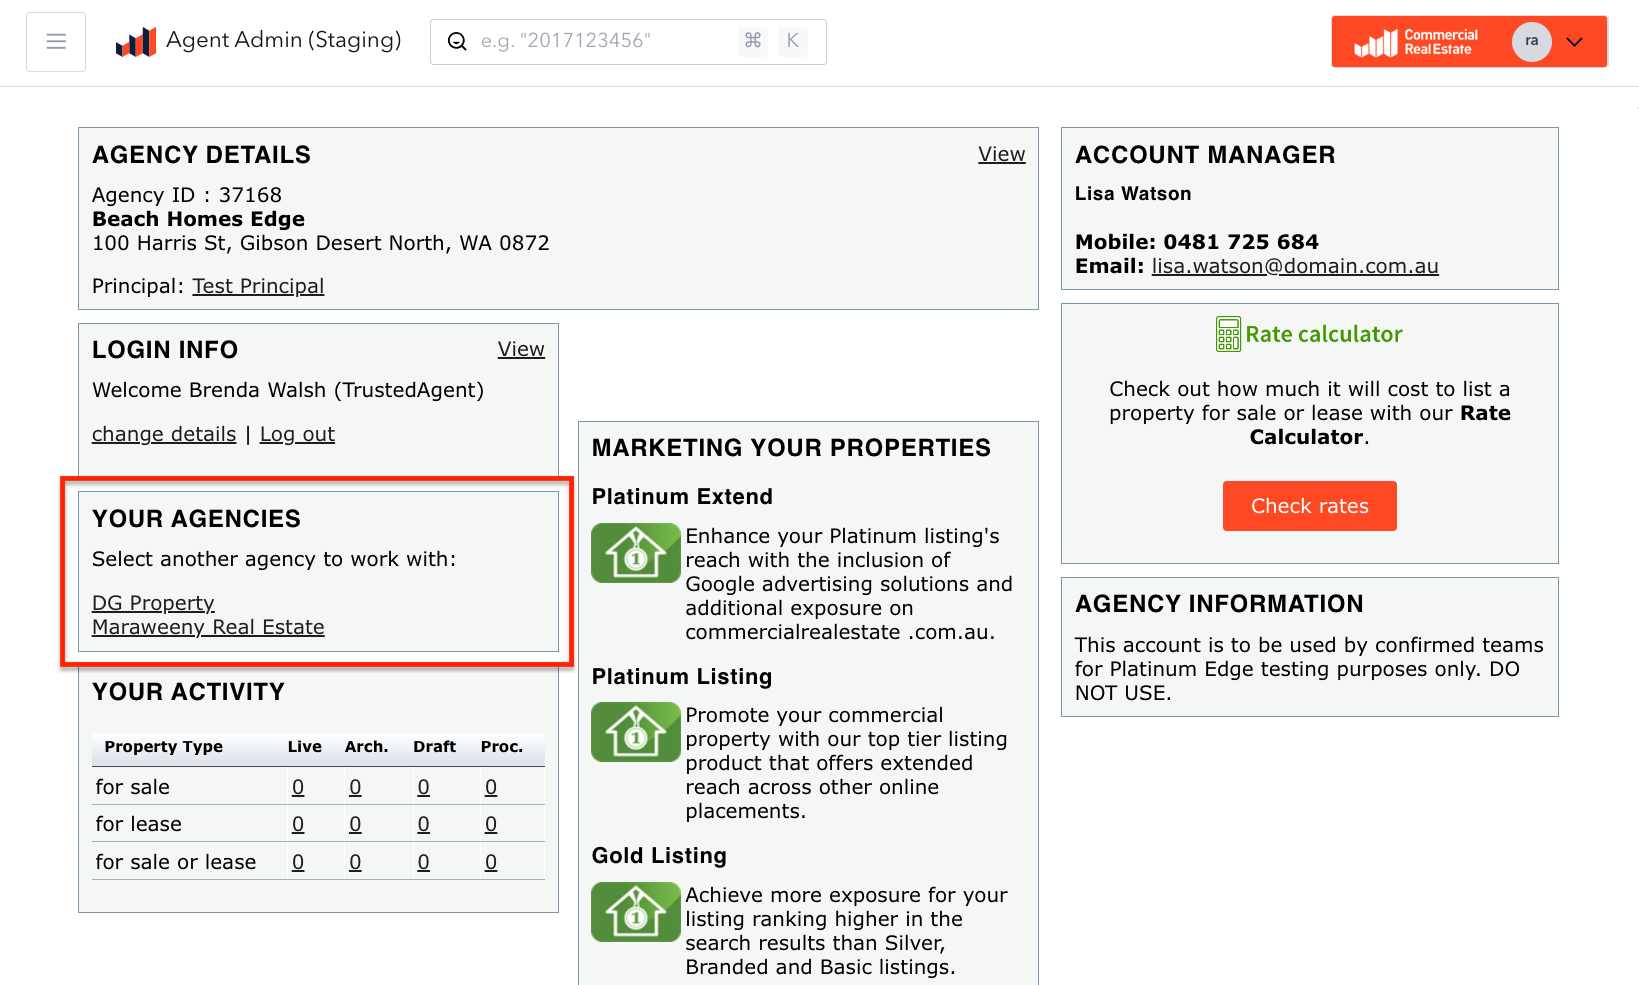Click the 'Beach Homes Edge' agency name
This screenshot has width=1639, height=985.
(198, 219)
